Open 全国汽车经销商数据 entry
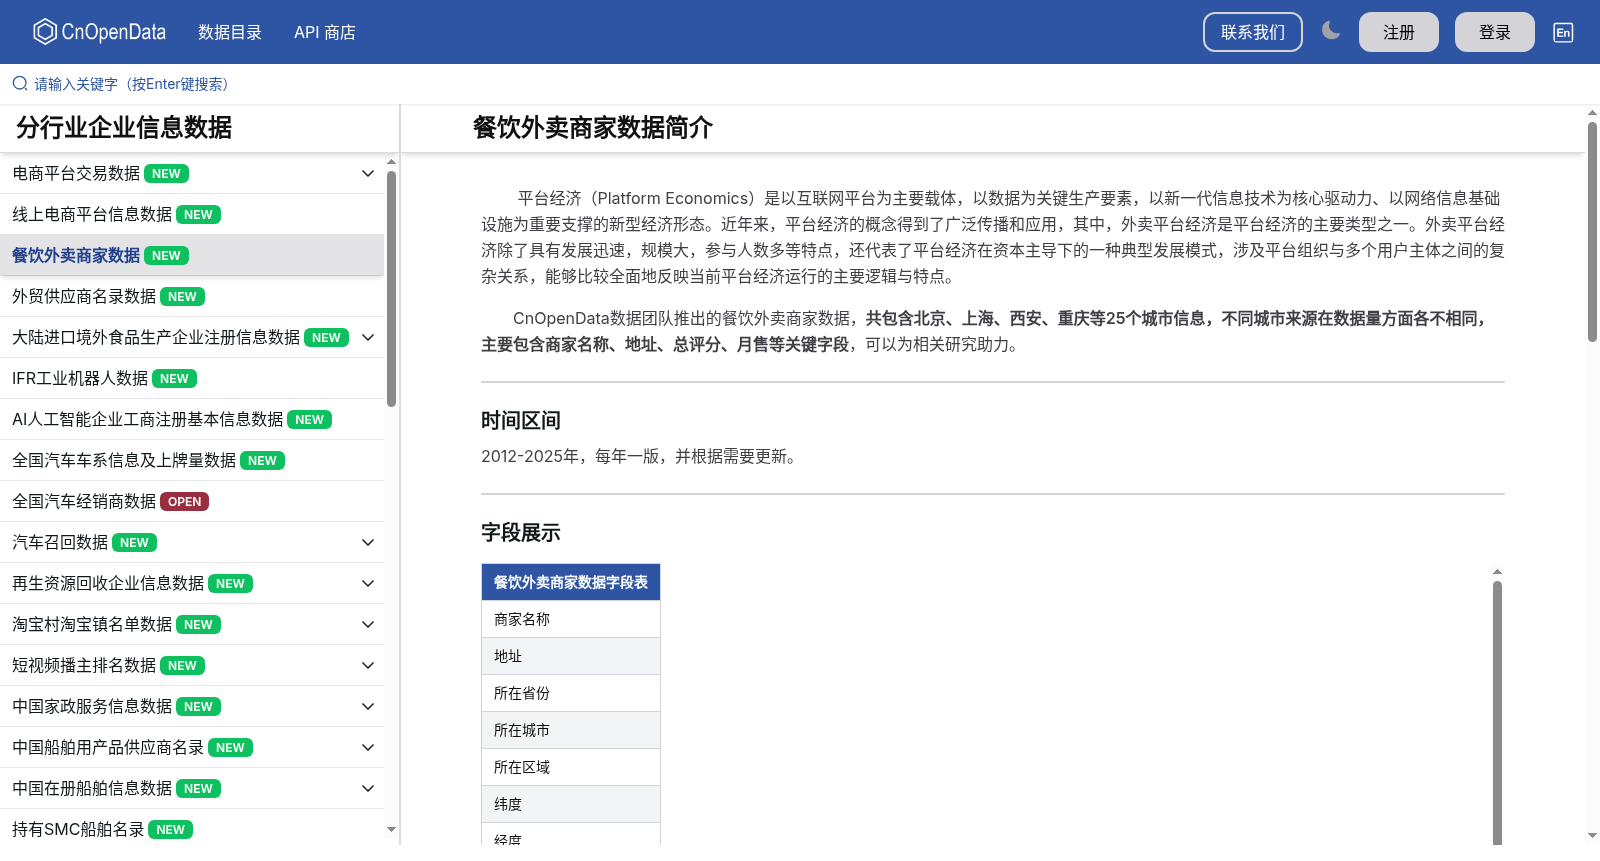 point(192,502)
